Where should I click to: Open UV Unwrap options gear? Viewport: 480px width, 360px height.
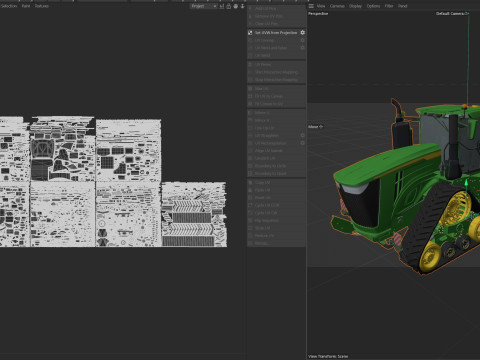(x=303, y=40)
